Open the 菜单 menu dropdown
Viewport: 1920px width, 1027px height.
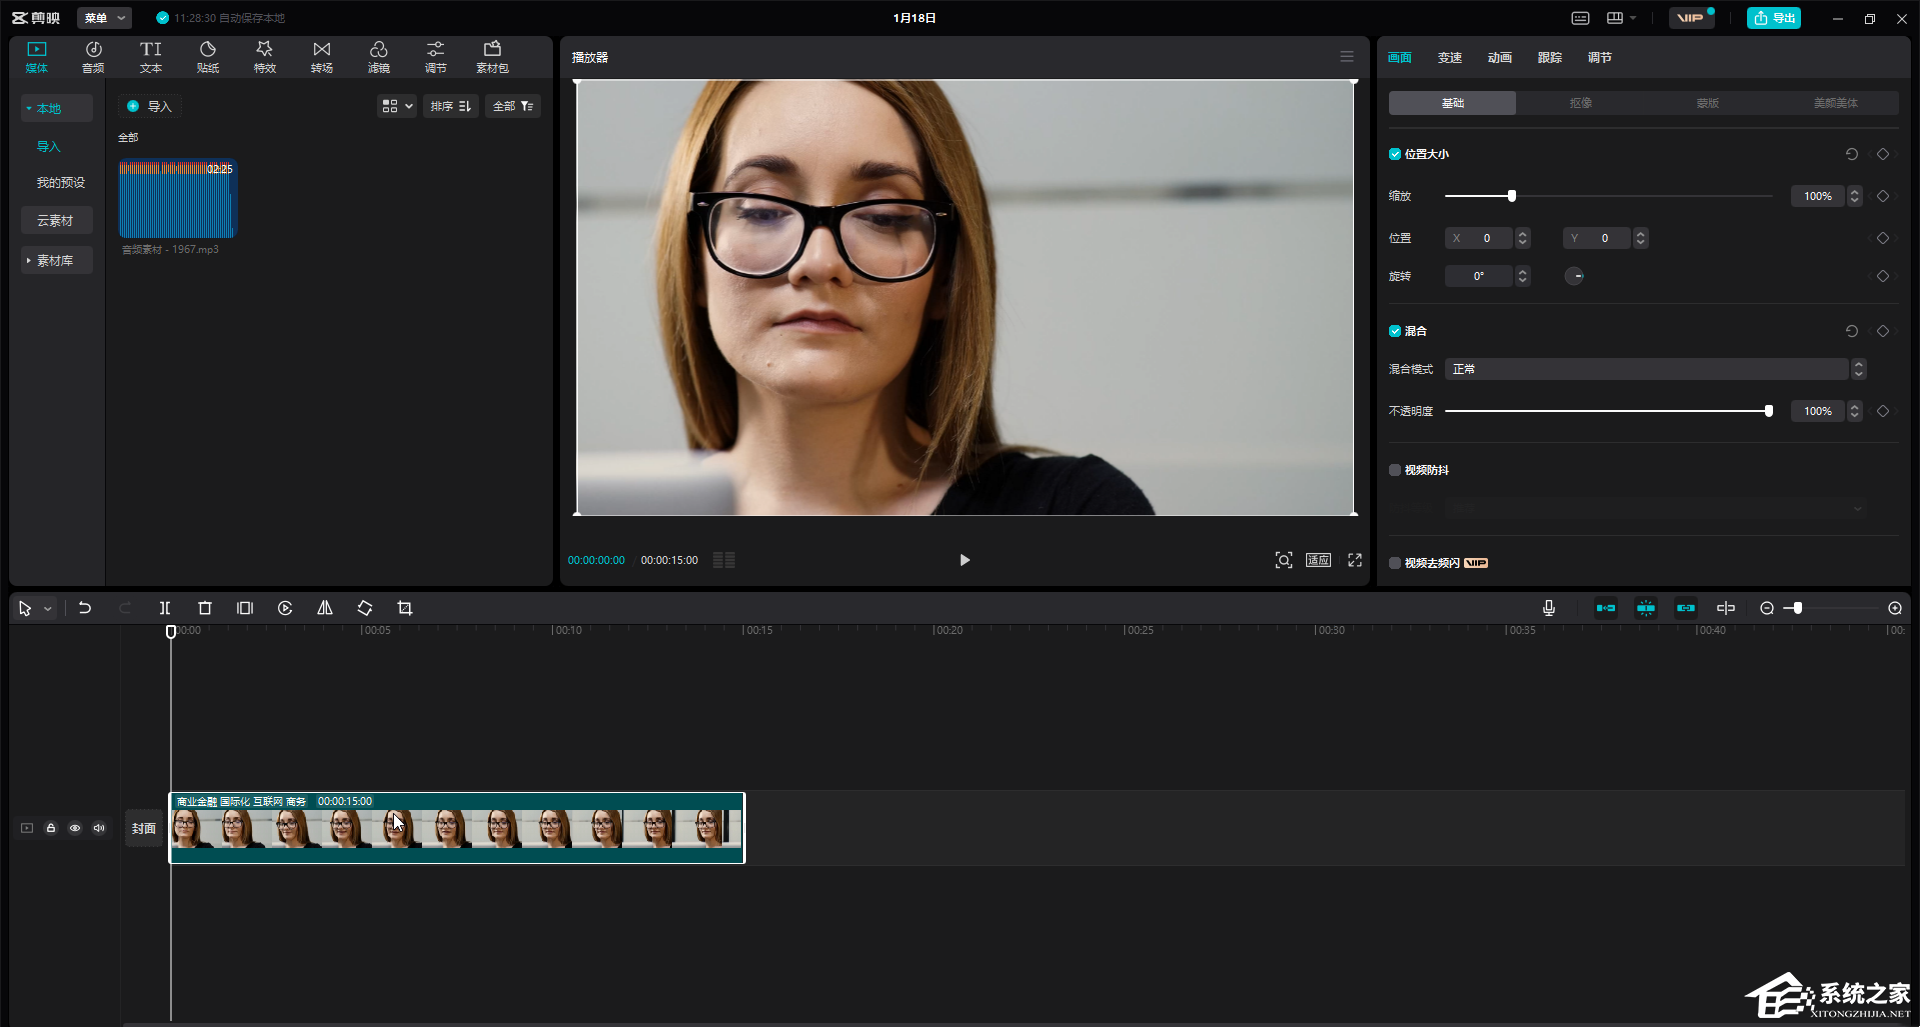(x=105, y=18)
